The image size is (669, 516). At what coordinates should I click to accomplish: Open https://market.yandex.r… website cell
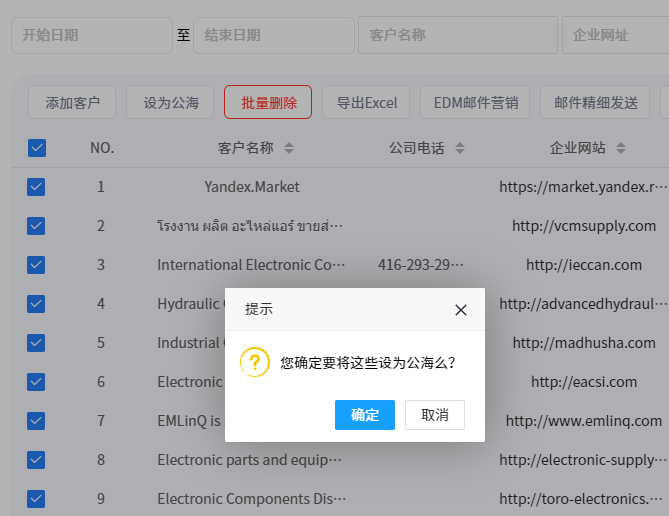pos(583,187)
